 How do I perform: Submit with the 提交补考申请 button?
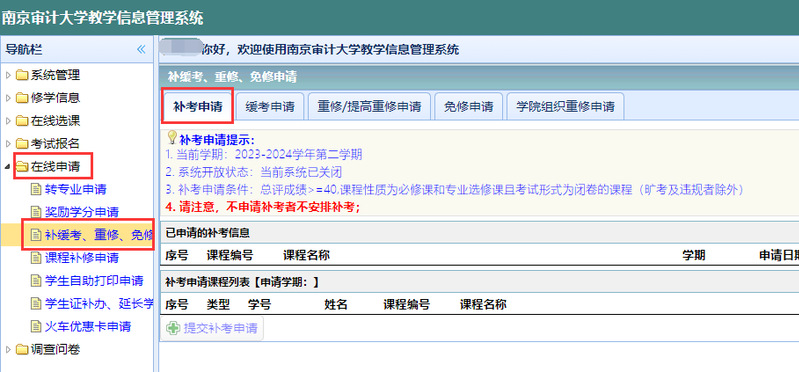212,328
